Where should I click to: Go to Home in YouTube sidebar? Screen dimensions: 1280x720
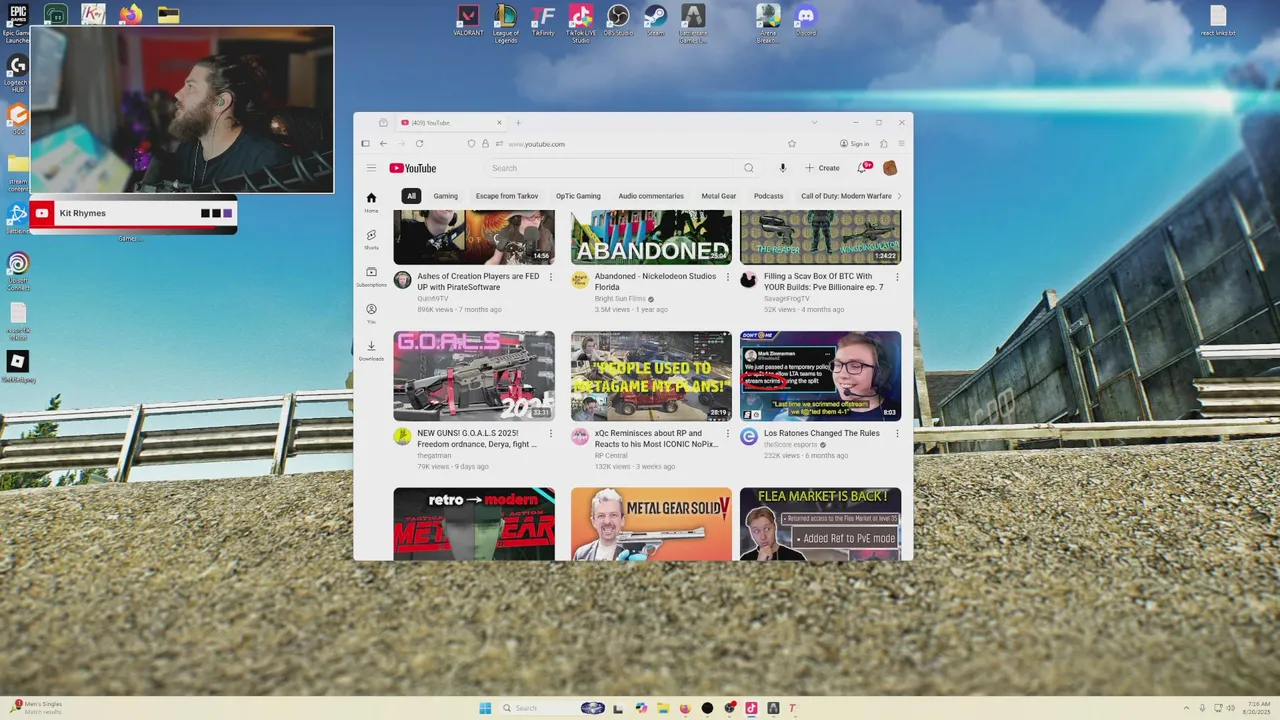click(x=371, y=202)
